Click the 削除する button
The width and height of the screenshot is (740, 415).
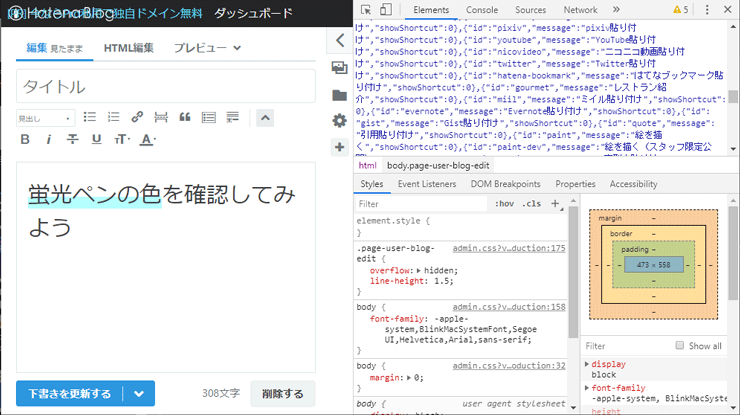pos(282,393)
